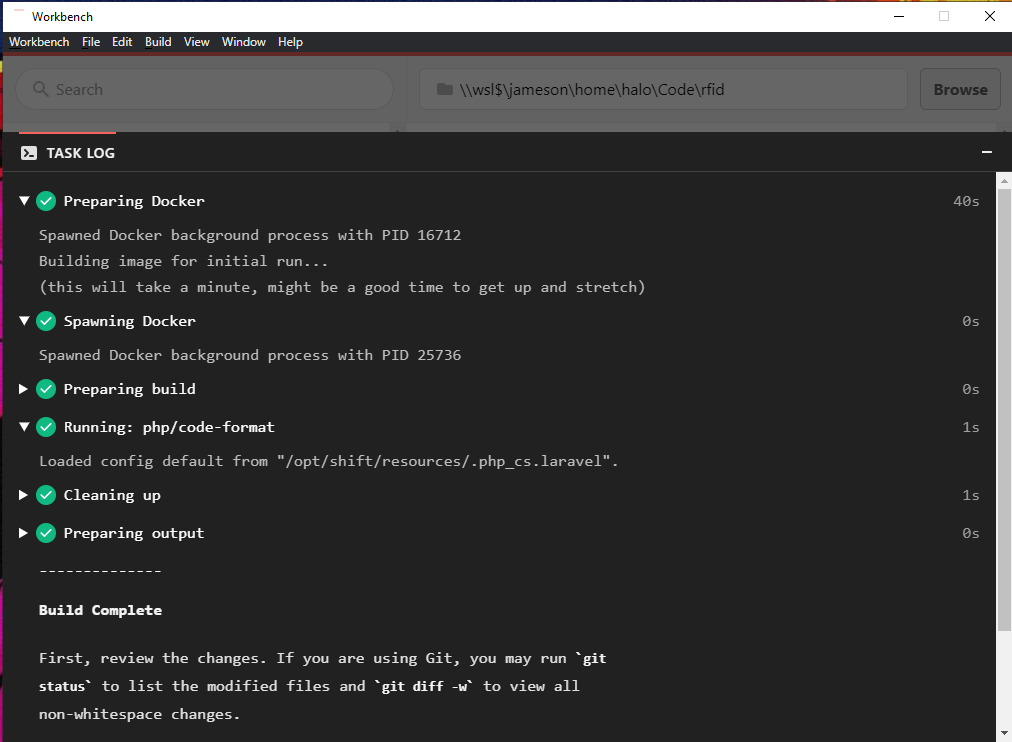Click the search magnifier icon
This screenshot has height=742, width=1012.
coord(40,89)
